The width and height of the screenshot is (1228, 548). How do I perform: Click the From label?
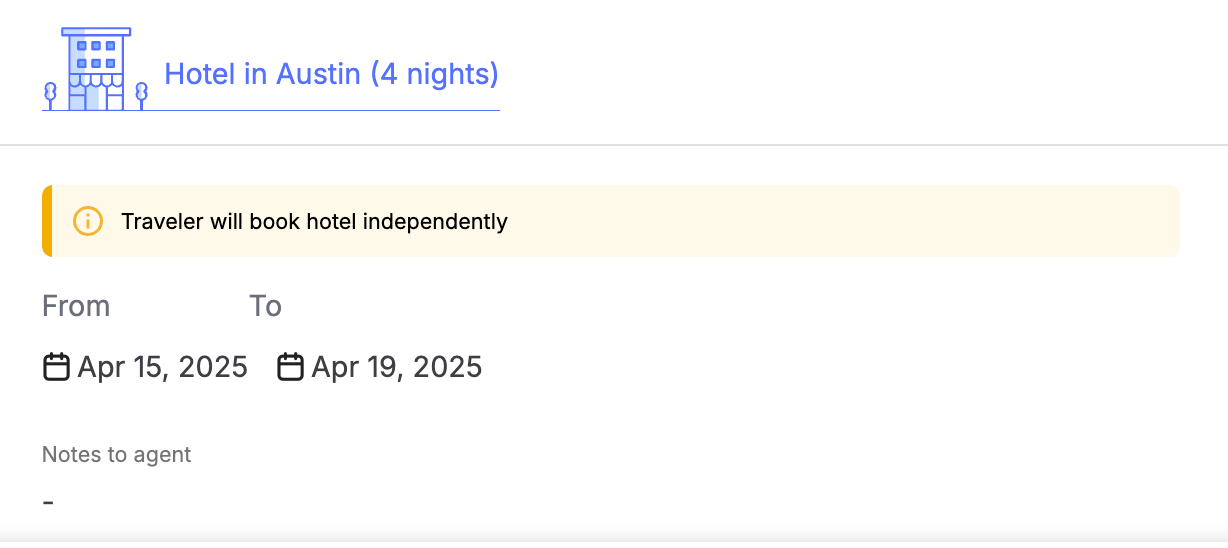click(76, 306)
